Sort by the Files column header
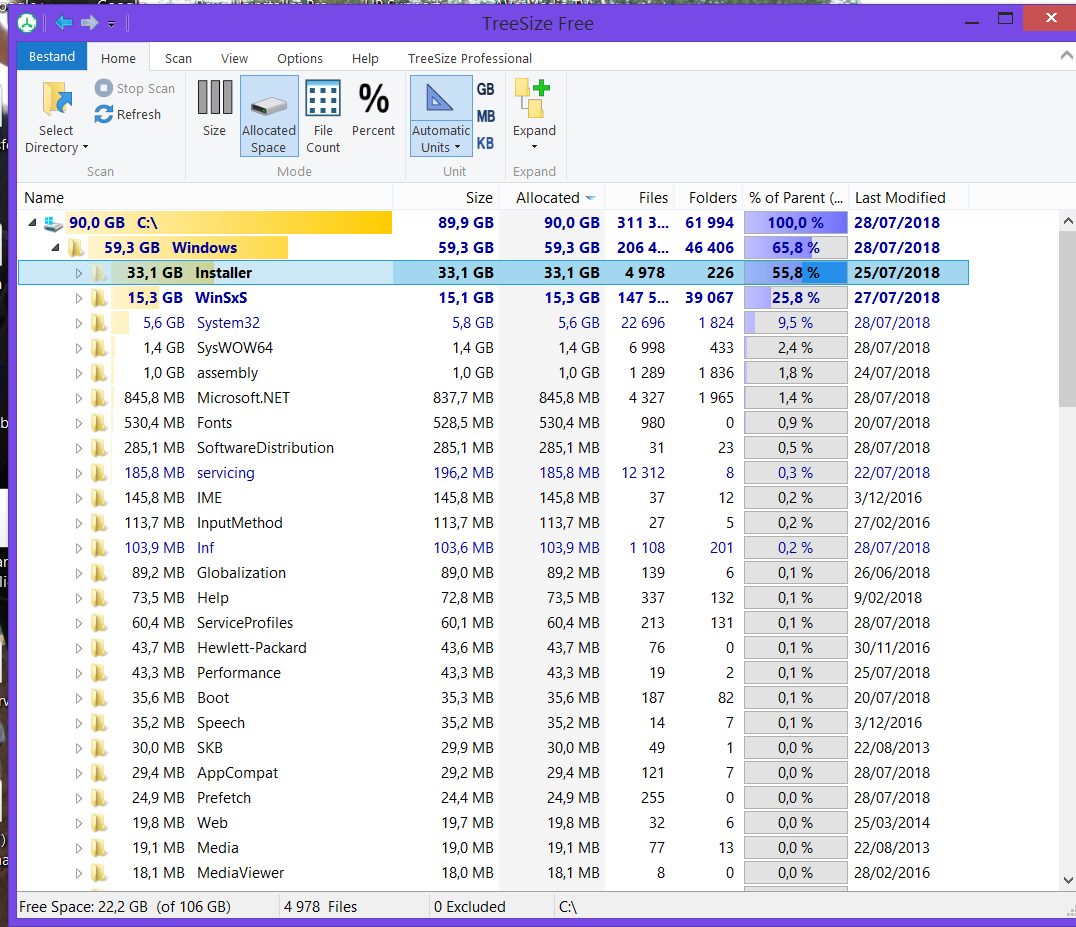Image resolution: width=1076 pixels, height=927 pixels. [640, 198]
